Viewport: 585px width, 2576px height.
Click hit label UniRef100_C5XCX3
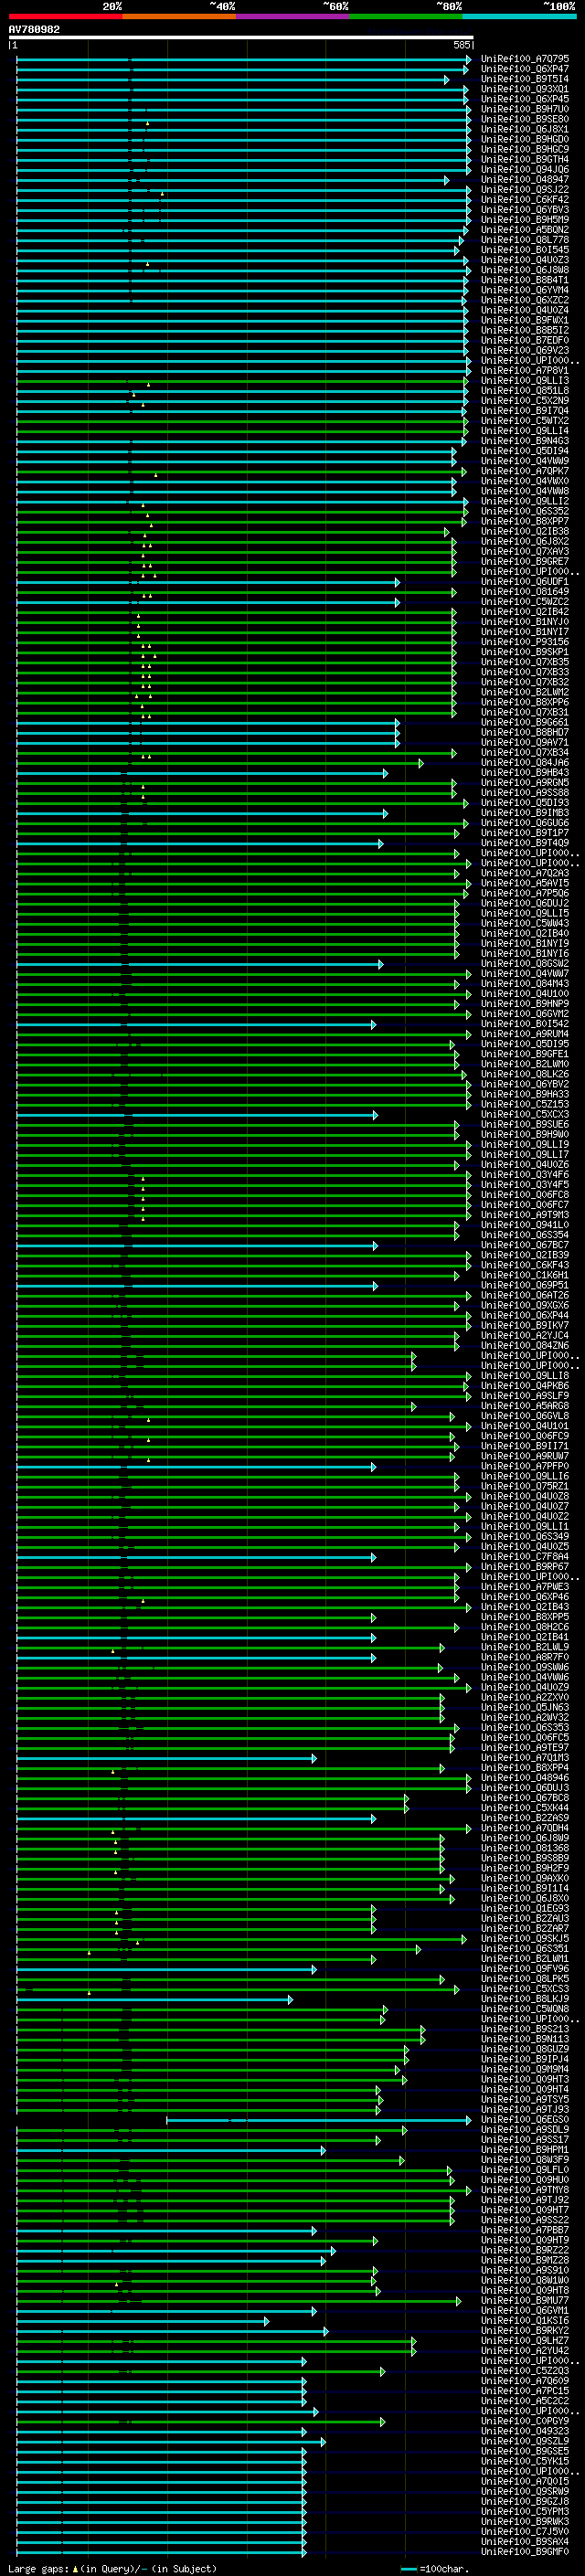(x=525, y=1115)
